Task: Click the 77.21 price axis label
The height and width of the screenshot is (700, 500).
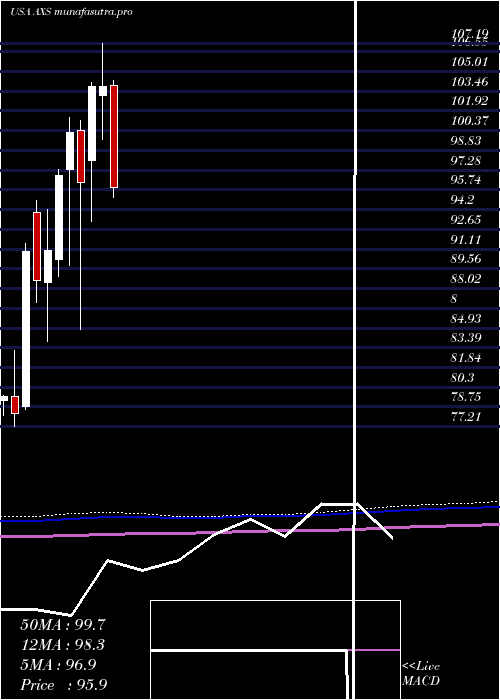Action: pos(466,417)
